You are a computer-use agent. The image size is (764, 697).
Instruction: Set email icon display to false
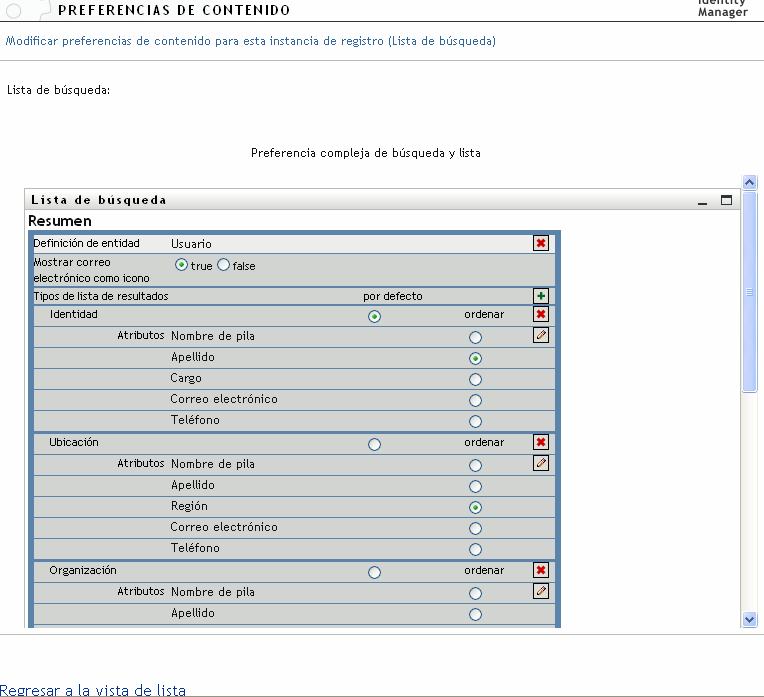223,265
